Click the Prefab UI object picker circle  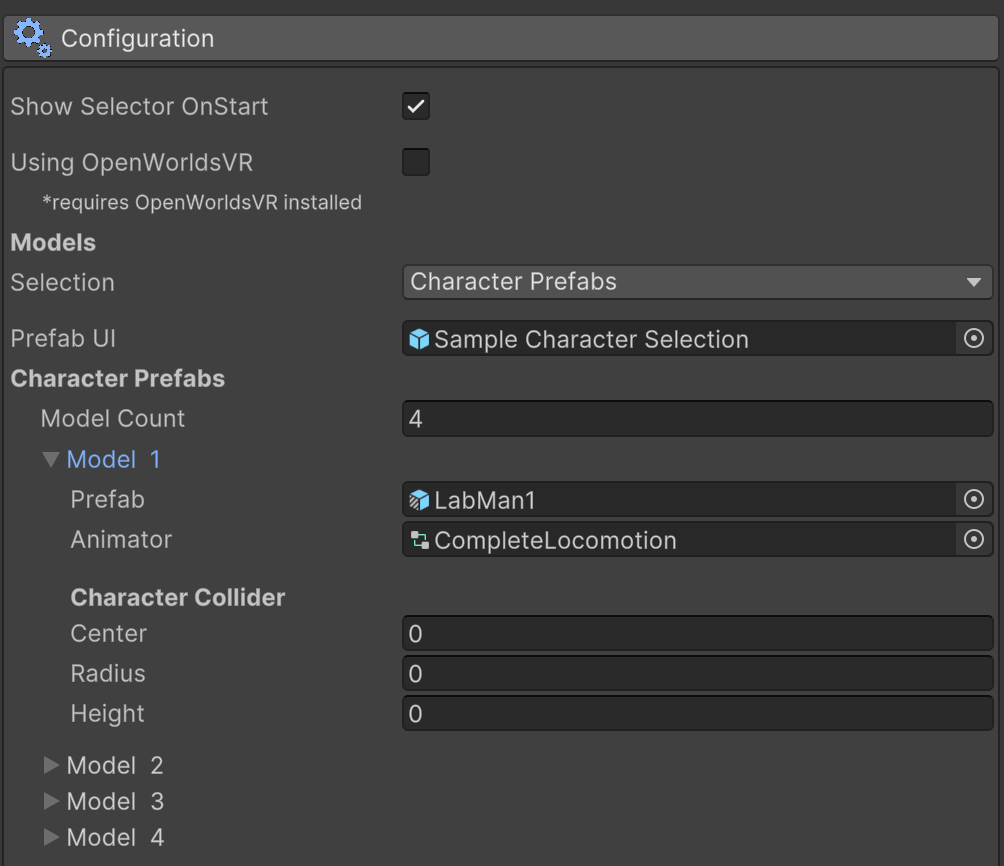pos(973,339)
